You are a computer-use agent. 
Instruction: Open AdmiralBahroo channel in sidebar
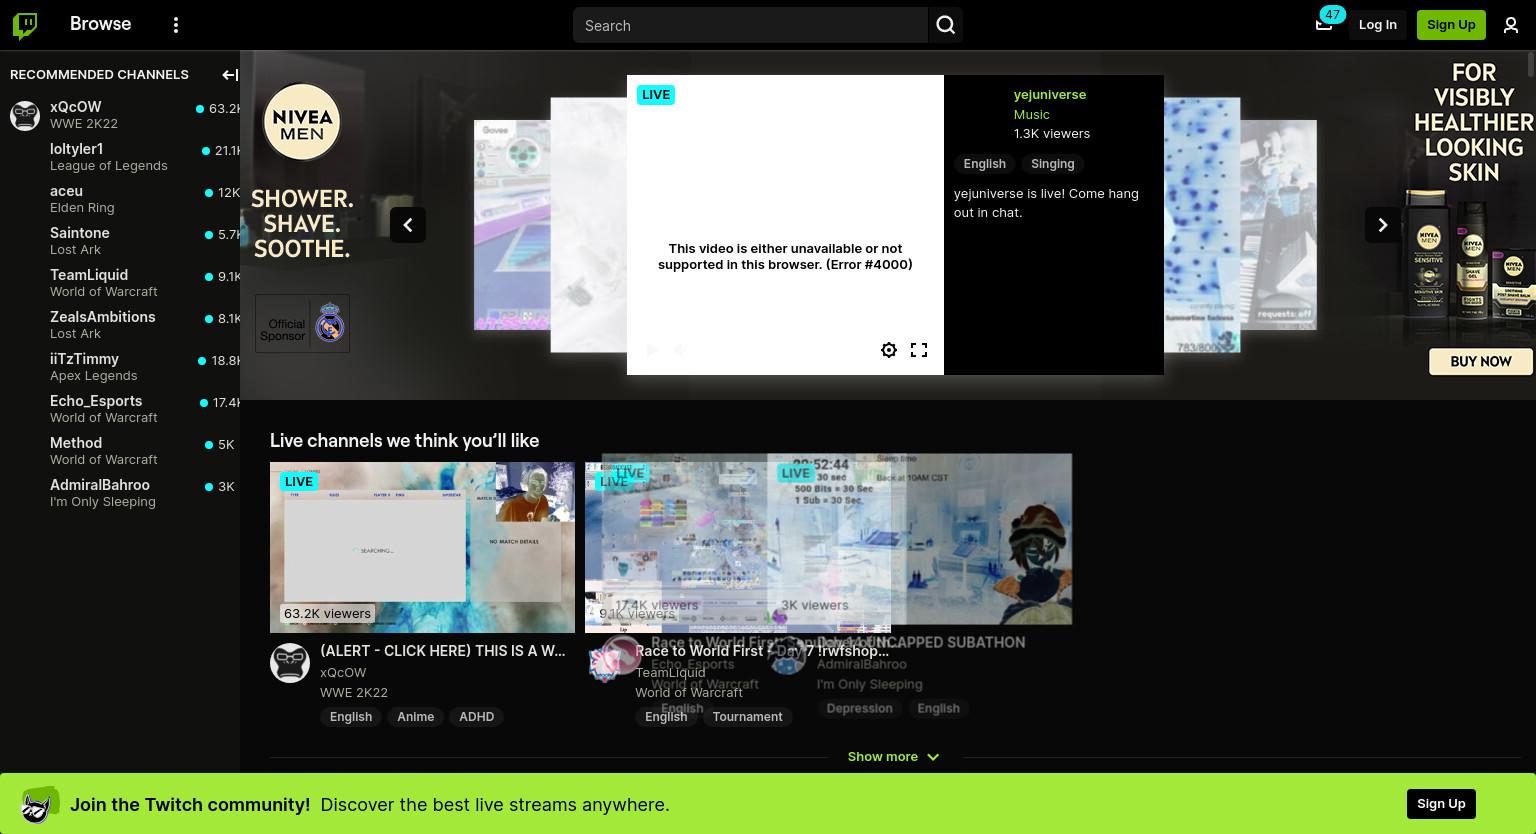tap(120, 493)
